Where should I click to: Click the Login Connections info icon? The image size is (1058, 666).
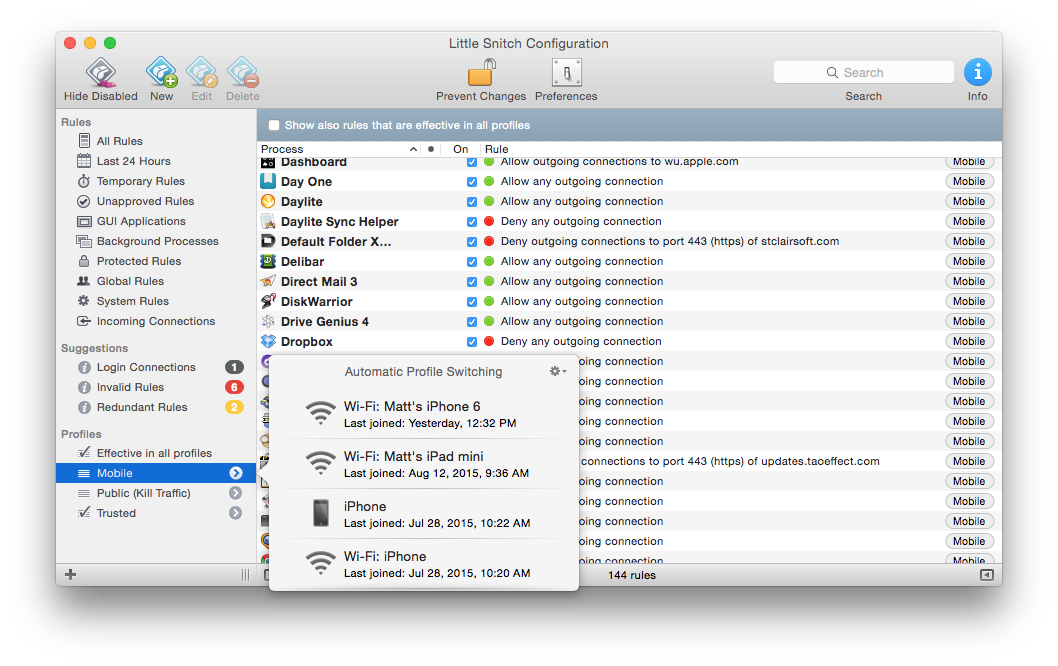84,367
